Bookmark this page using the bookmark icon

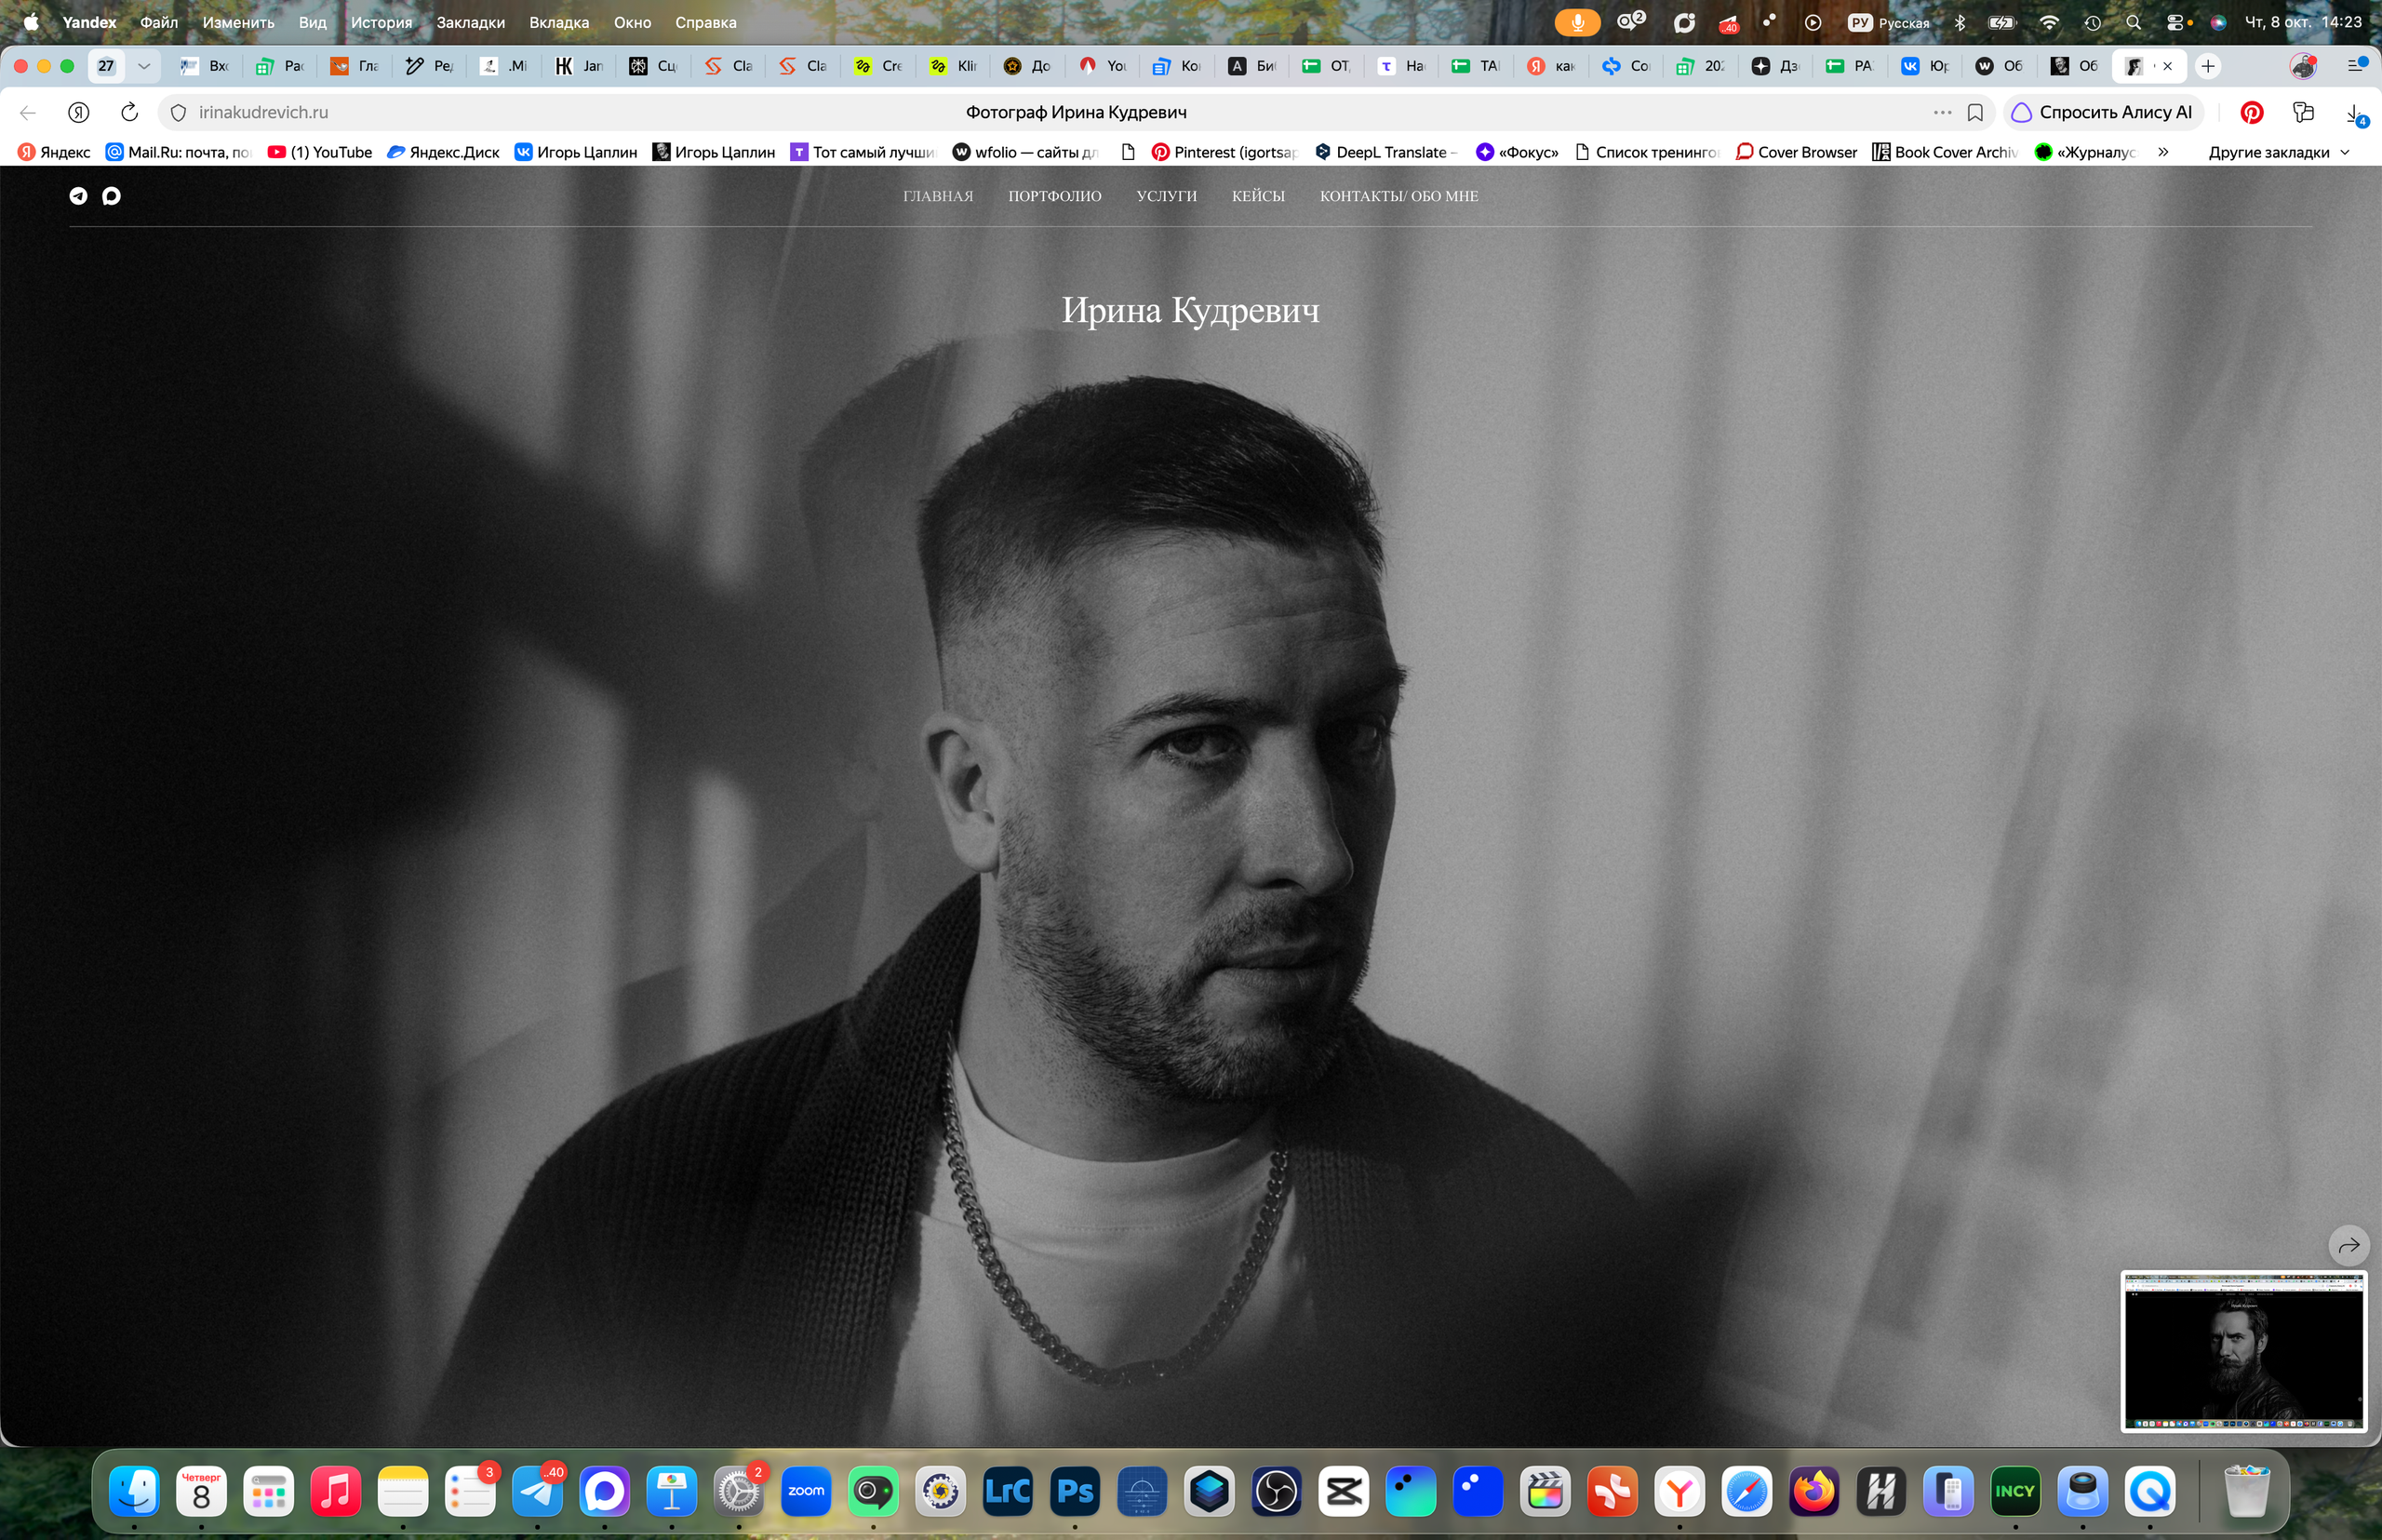tap(1975, 112)
